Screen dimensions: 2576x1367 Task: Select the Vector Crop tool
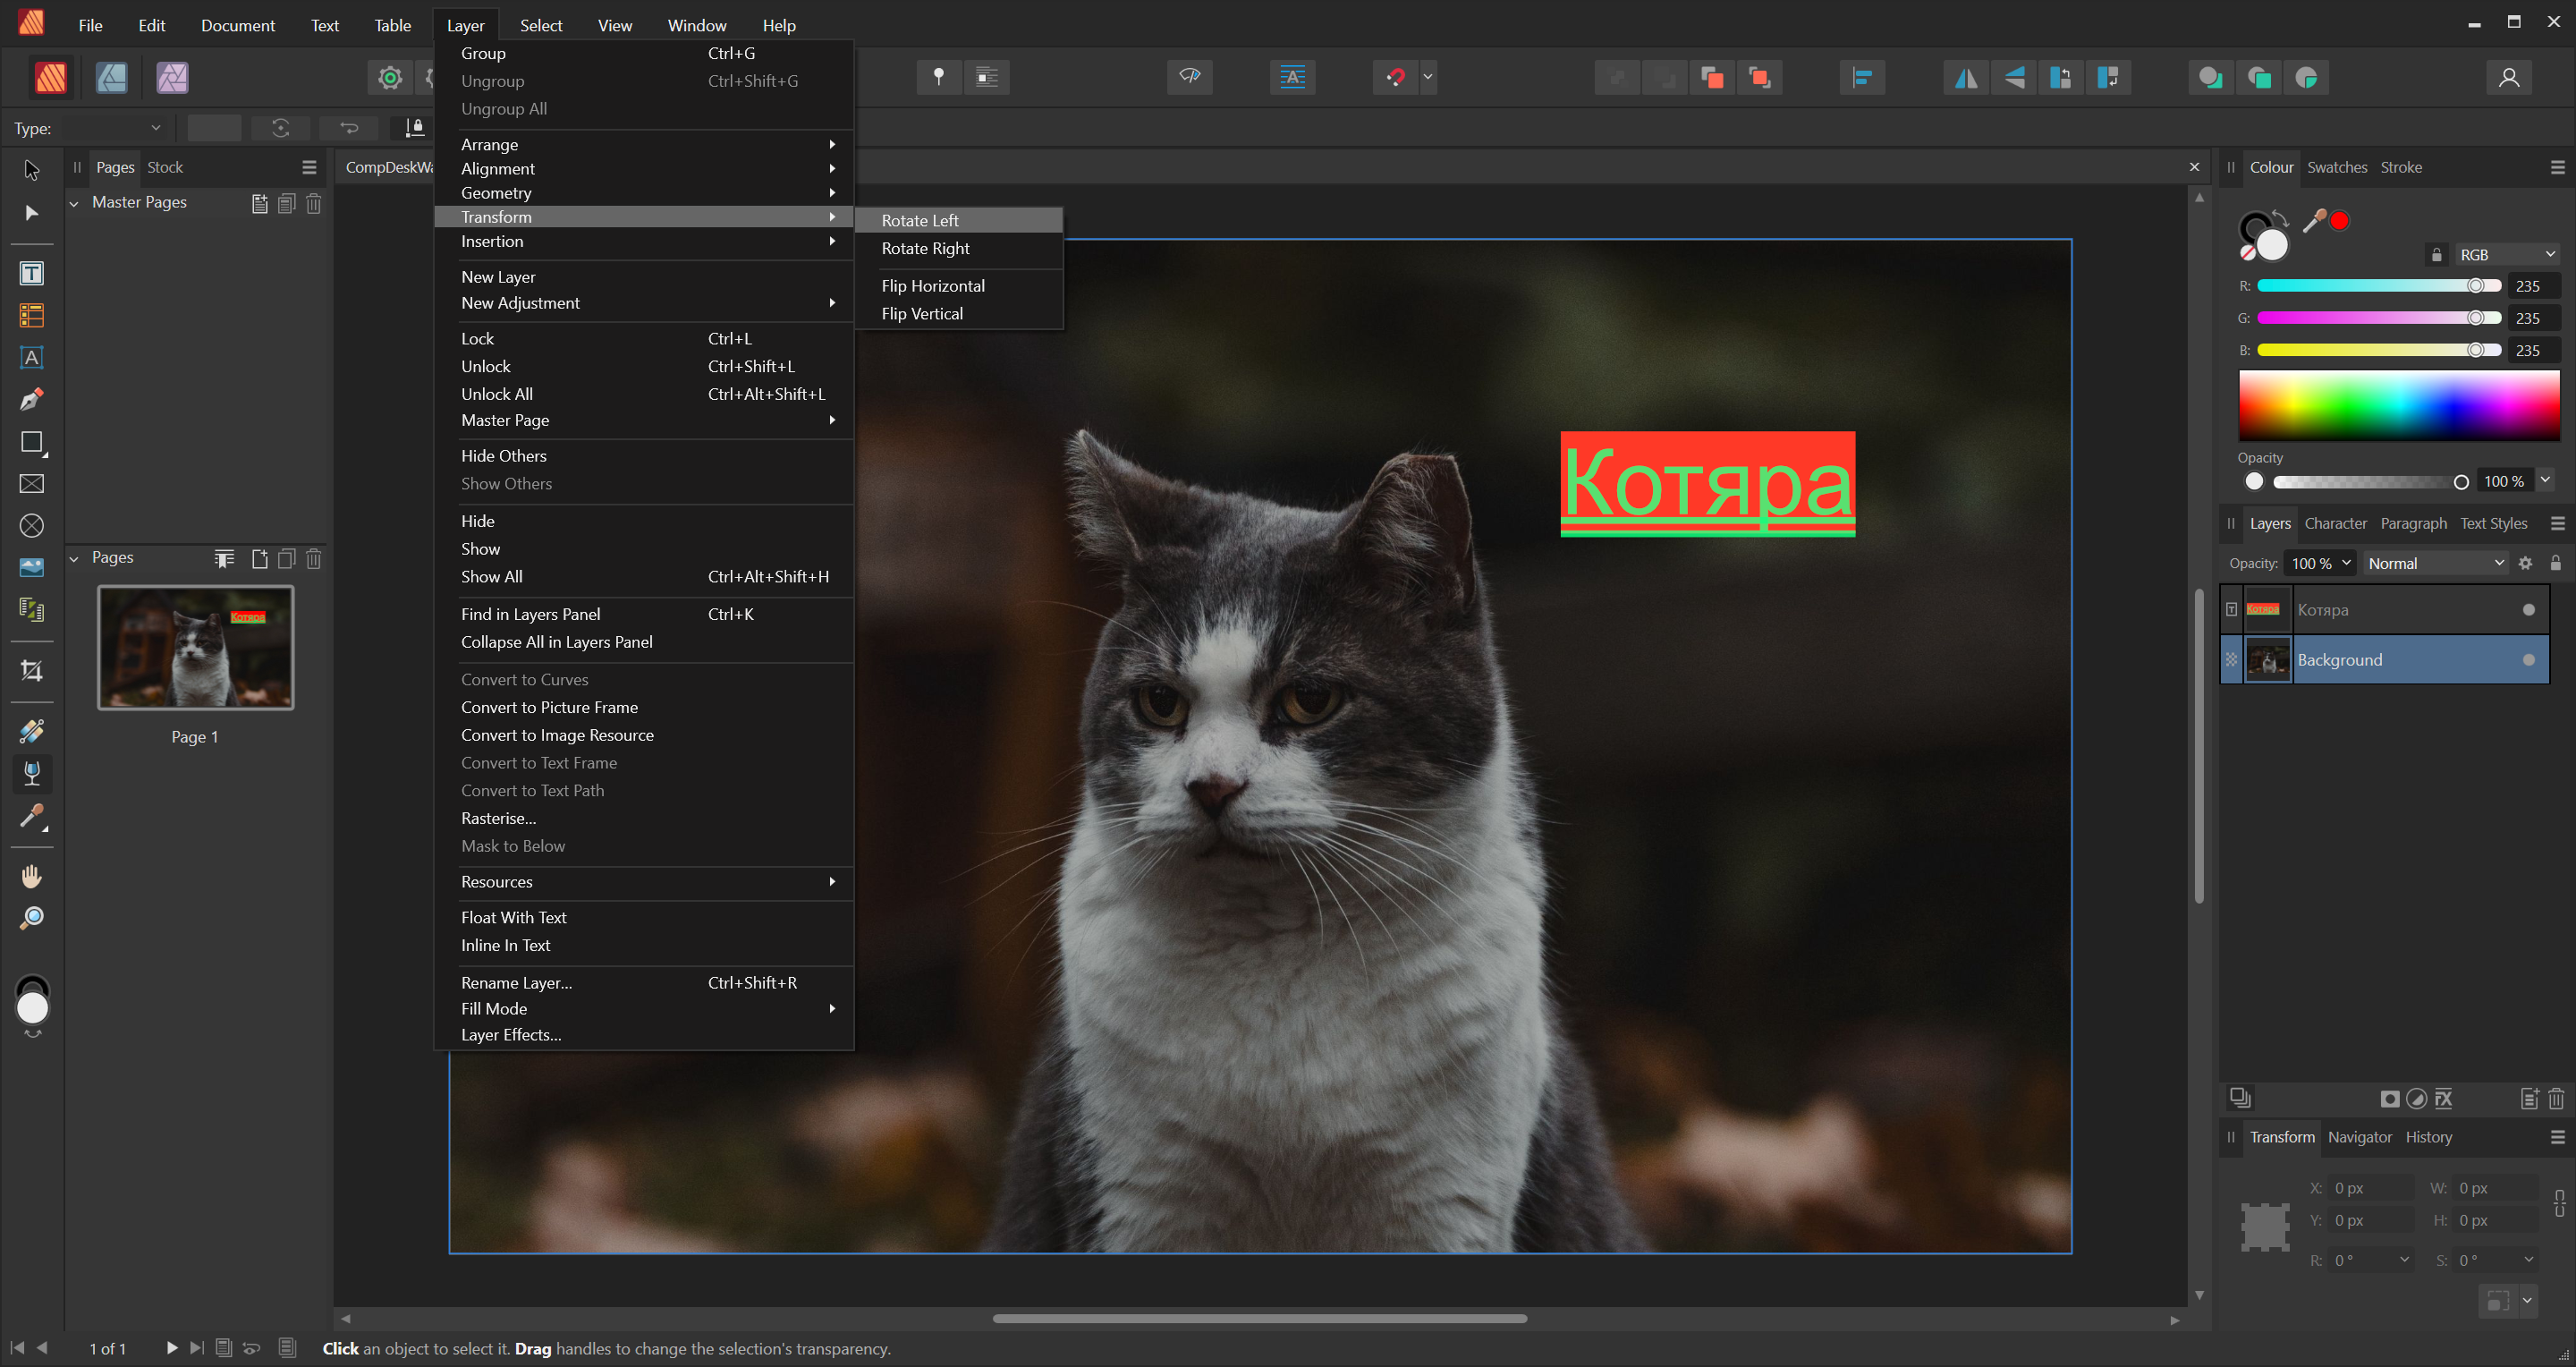click(31, 671)
